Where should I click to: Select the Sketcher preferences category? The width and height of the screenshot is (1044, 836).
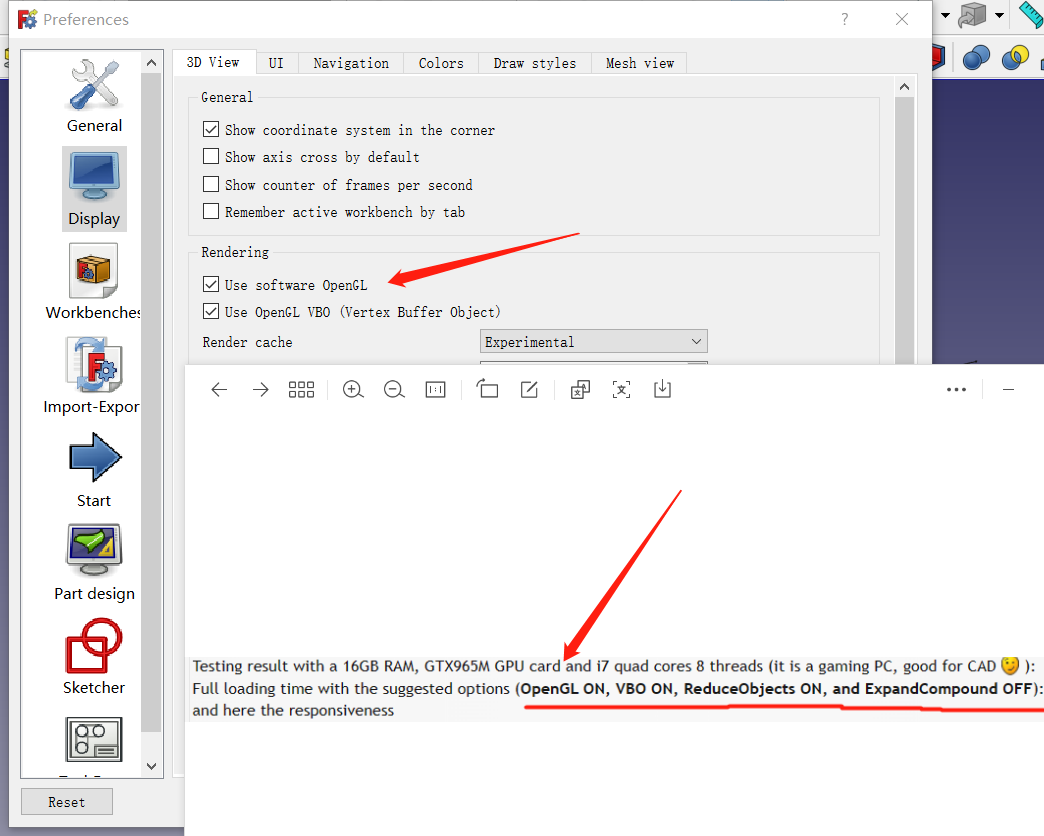94,657
